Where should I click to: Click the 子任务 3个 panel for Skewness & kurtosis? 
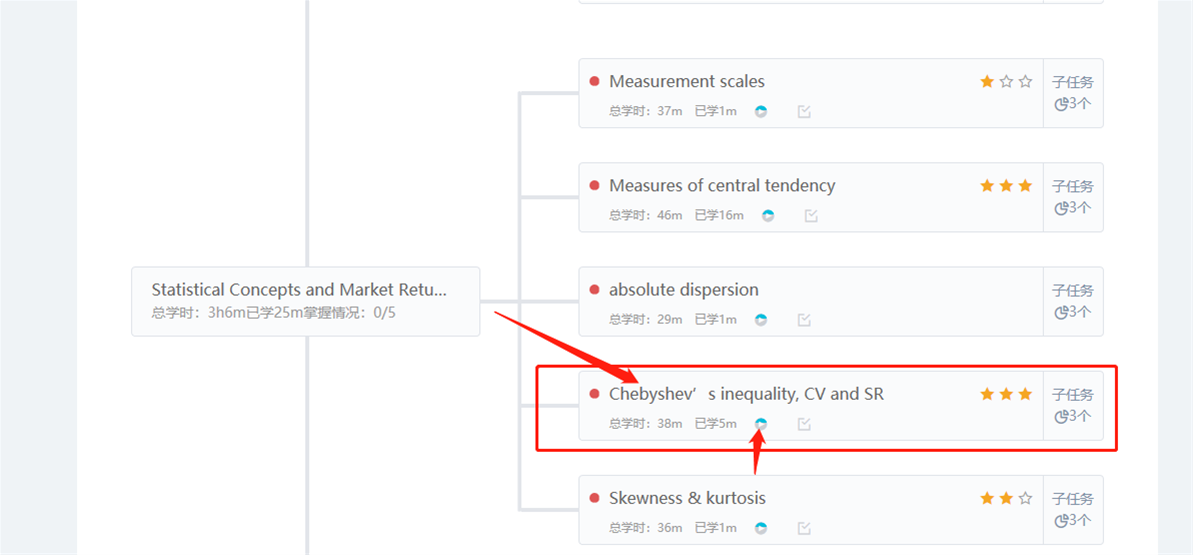[x=1073, y=509]
